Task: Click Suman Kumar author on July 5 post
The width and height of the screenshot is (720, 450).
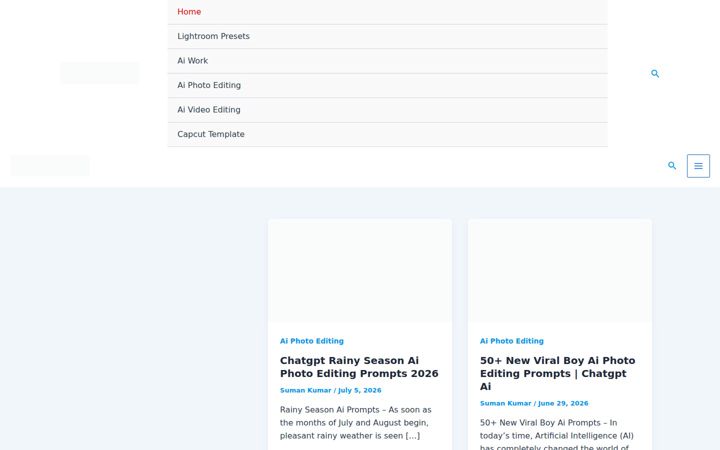Action: click(x=305, y=390)
